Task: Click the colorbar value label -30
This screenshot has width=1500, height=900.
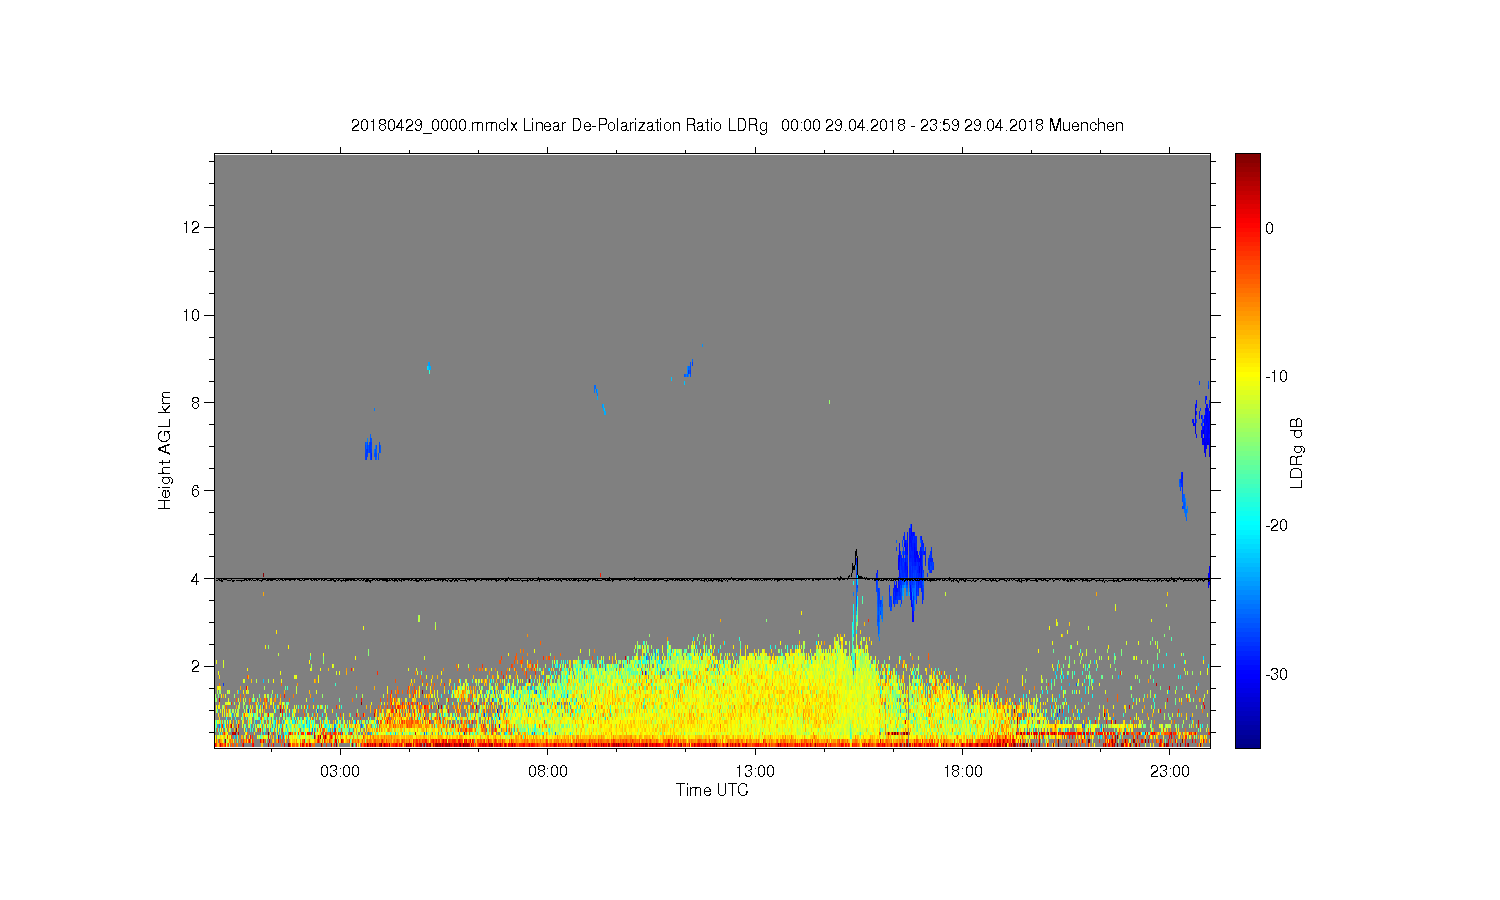Action: [x=1275, y=675]
